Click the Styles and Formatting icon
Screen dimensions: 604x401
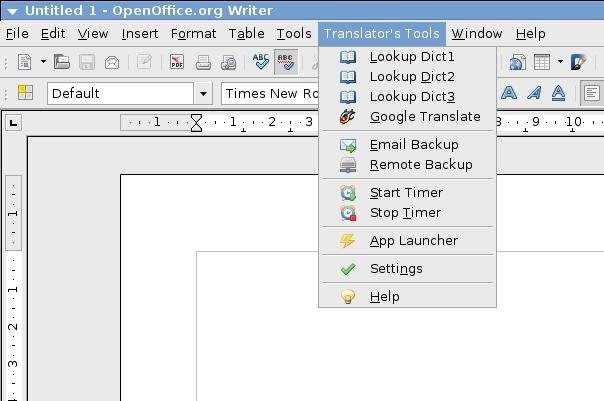[x=26, y=93]
